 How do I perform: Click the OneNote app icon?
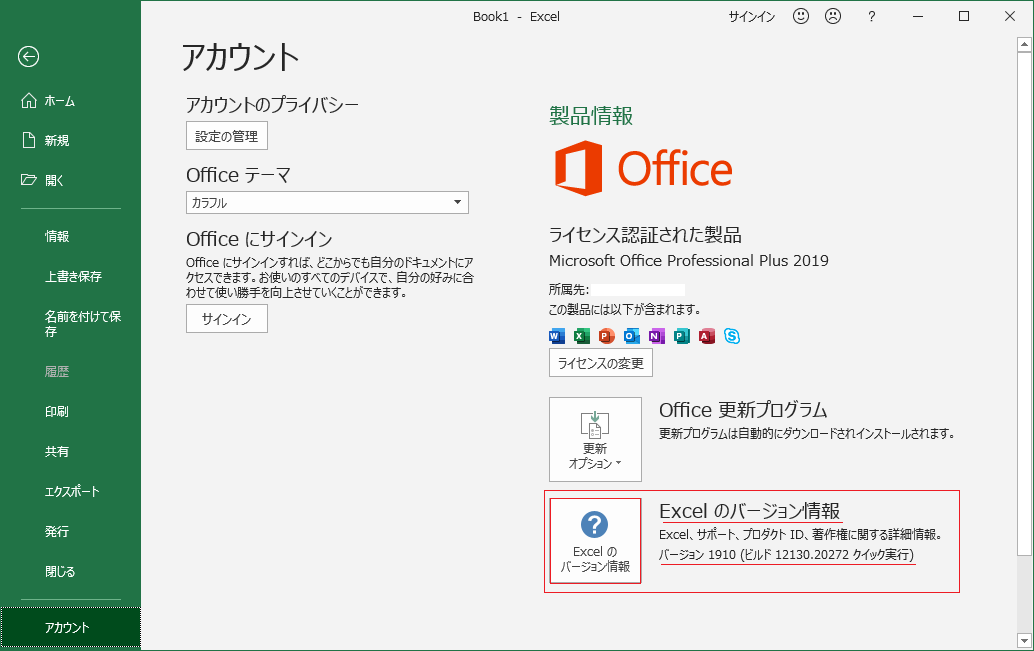(x=656, y=336)
